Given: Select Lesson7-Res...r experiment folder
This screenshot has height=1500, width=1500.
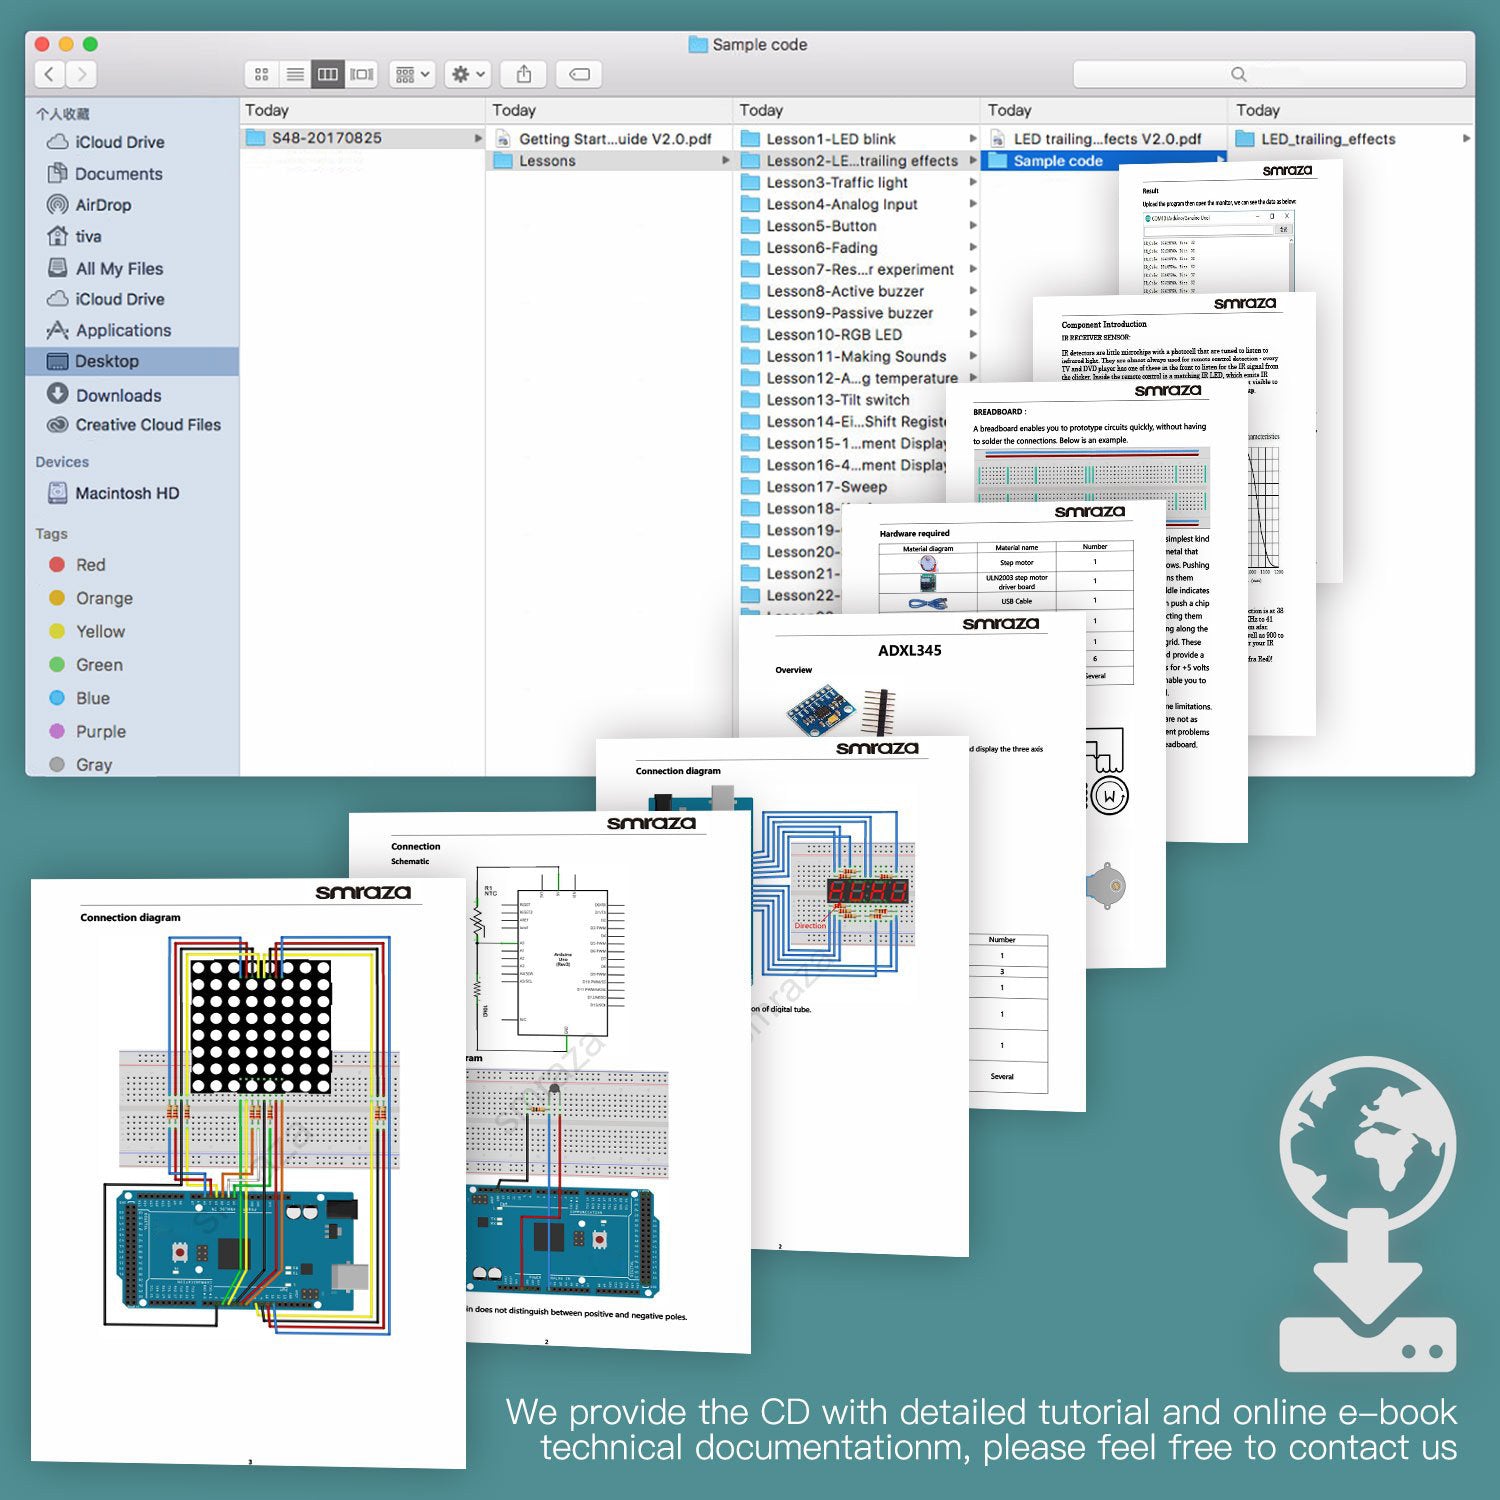Looking at the screenshot, I should (847, 270).
